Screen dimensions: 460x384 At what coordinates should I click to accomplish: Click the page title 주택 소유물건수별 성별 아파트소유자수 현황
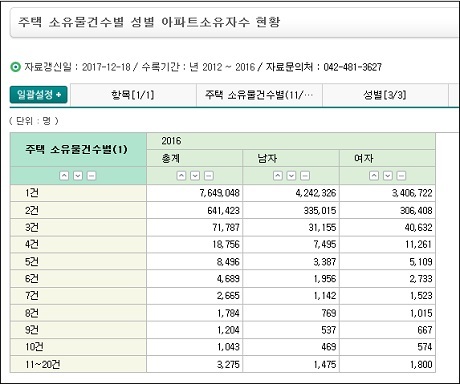(x=149, y=22)
